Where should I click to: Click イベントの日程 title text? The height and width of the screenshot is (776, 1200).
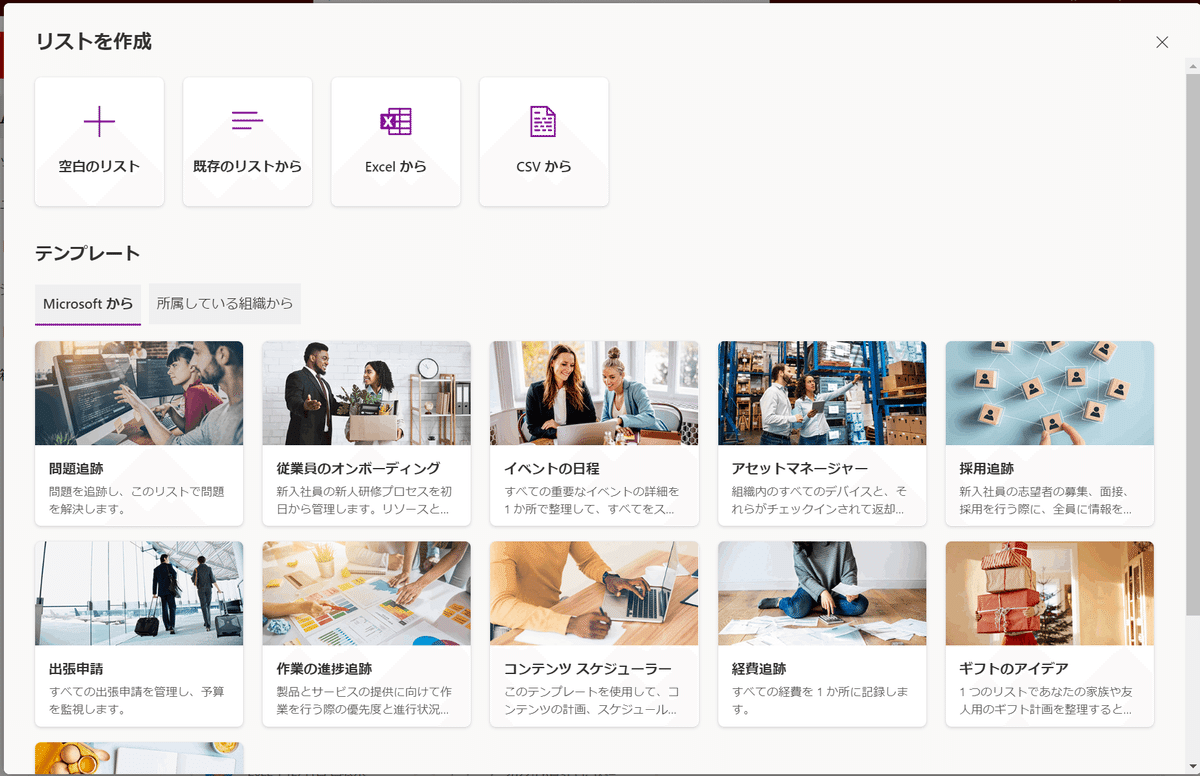pyautogui.click(x=552, y=468)
